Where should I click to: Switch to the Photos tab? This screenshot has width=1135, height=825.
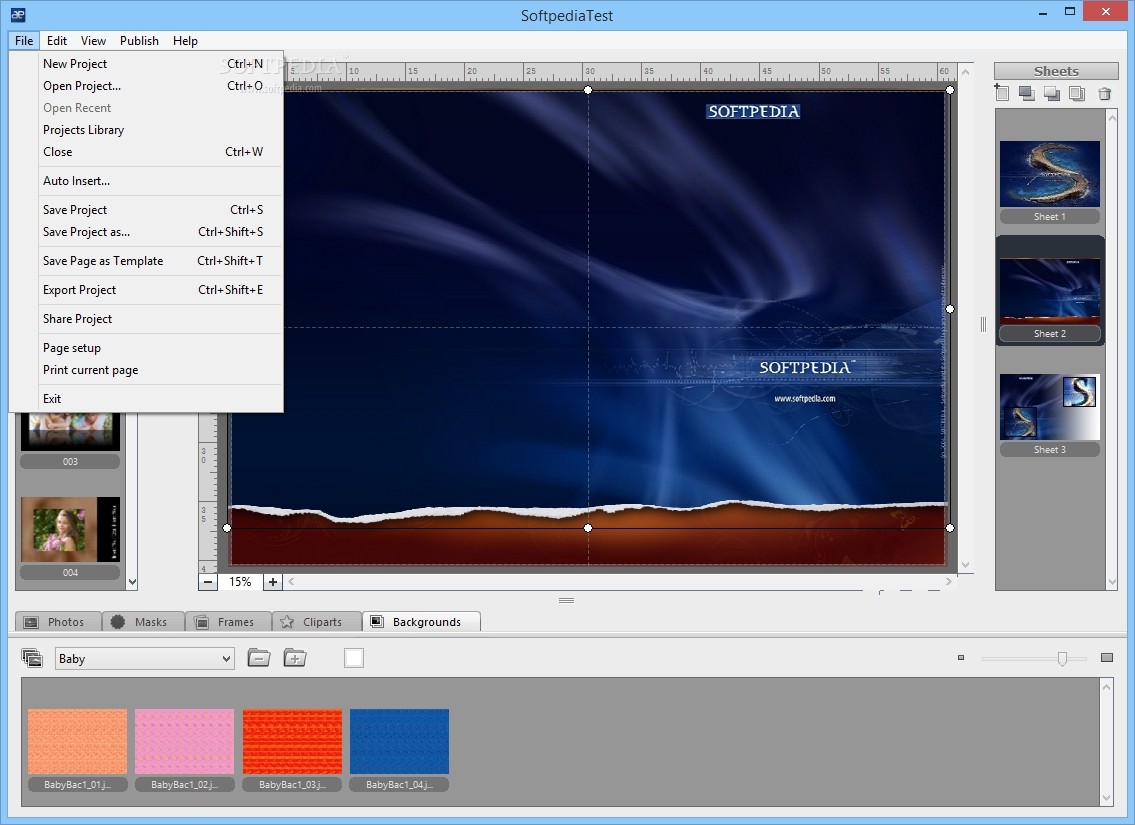point(58,622)
